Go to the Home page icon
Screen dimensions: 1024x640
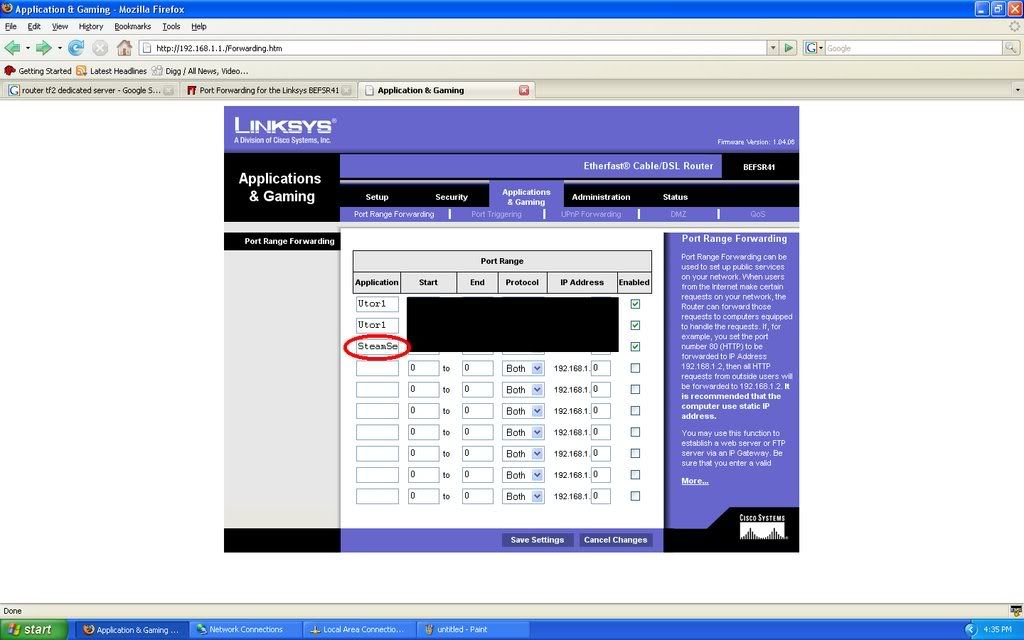[124, 48]
